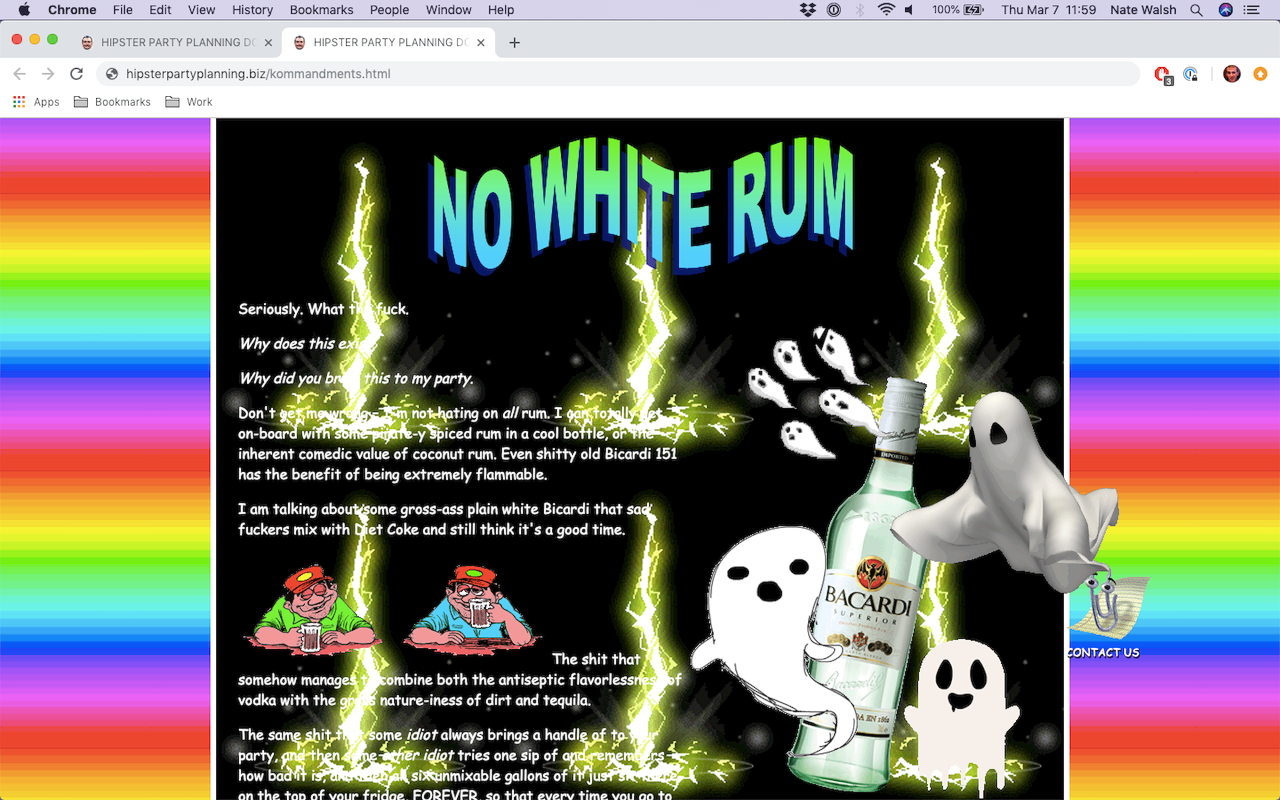Click the NO WHITE RUM heading graphic
This screenshot has width=1280, height=800.
(x=642, y=207)
